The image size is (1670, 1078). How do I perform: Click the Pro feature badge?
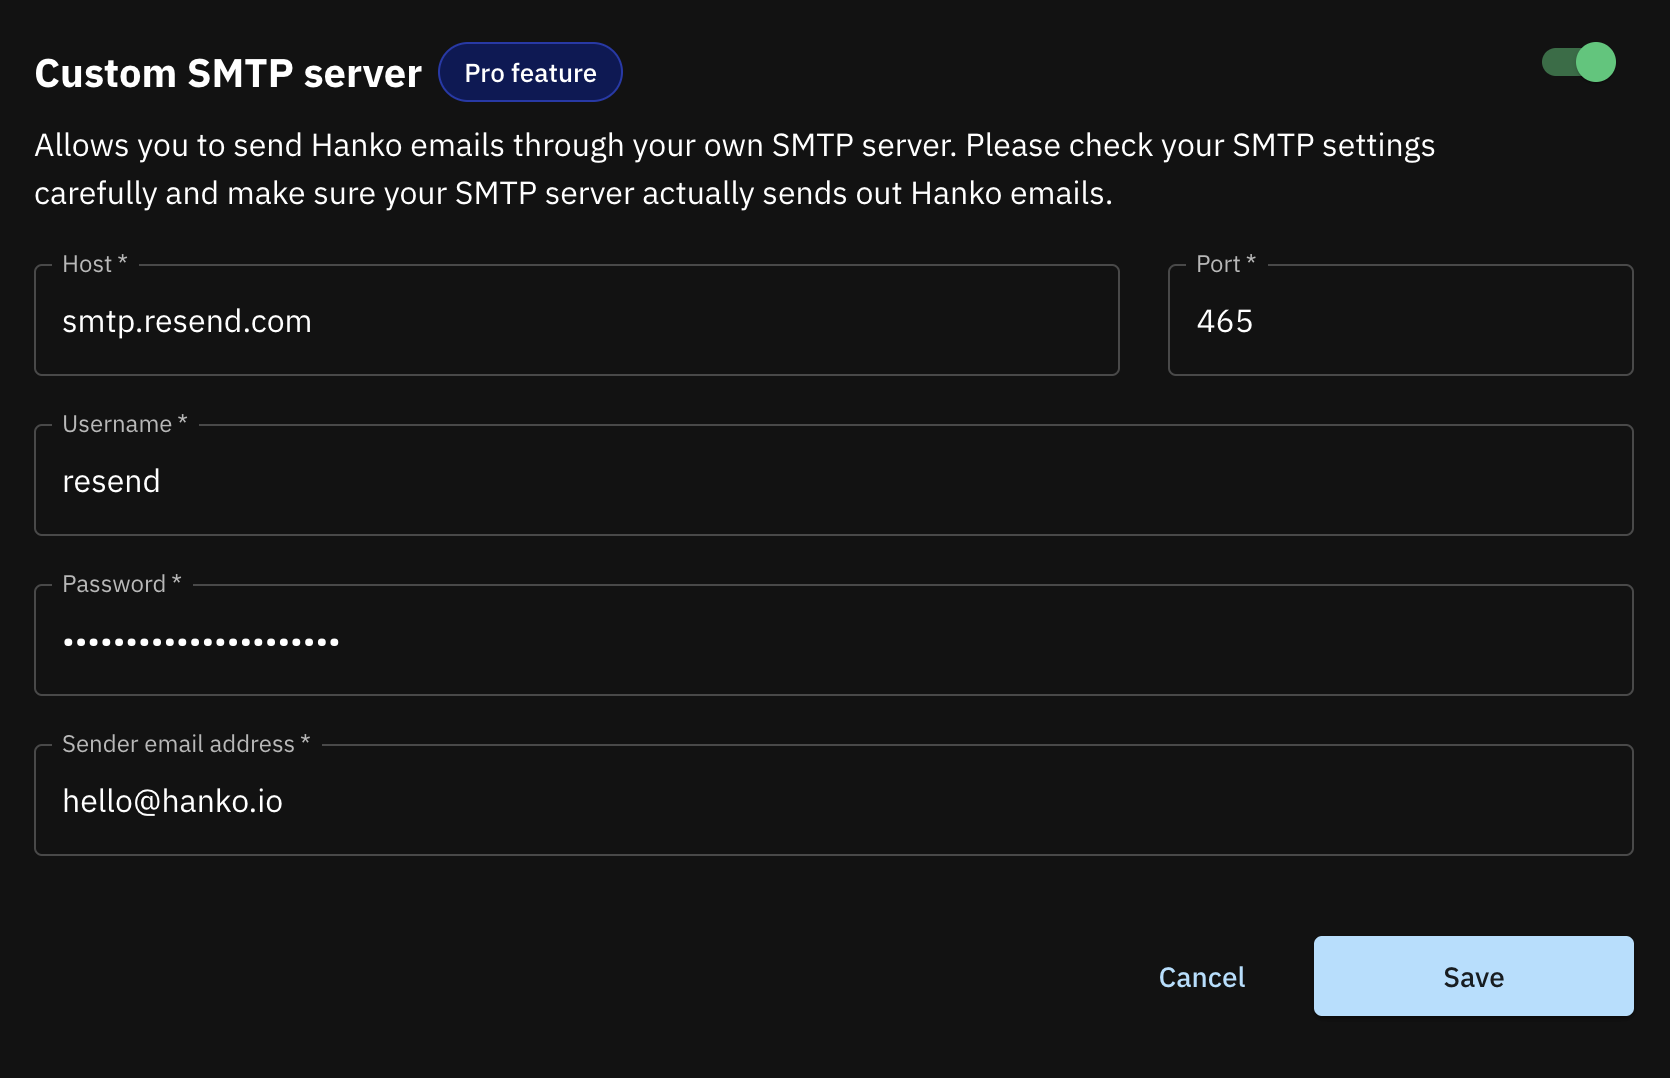click(x=530, y=72)
